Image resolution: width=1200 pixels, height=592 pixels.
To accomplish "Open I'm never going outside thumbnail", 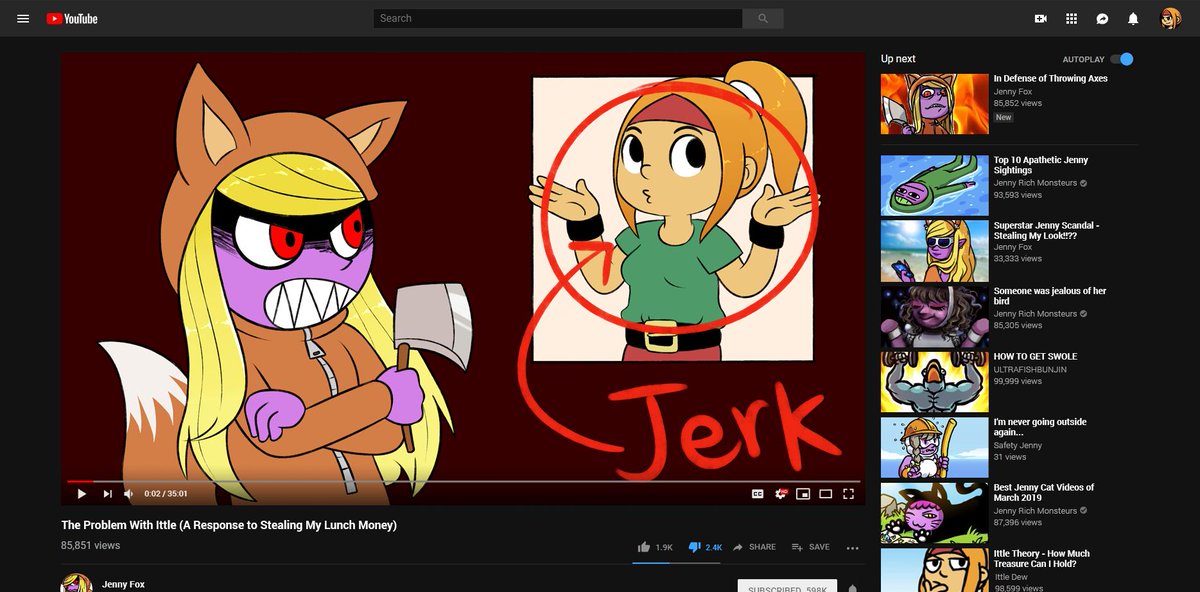I will point(934,447).
